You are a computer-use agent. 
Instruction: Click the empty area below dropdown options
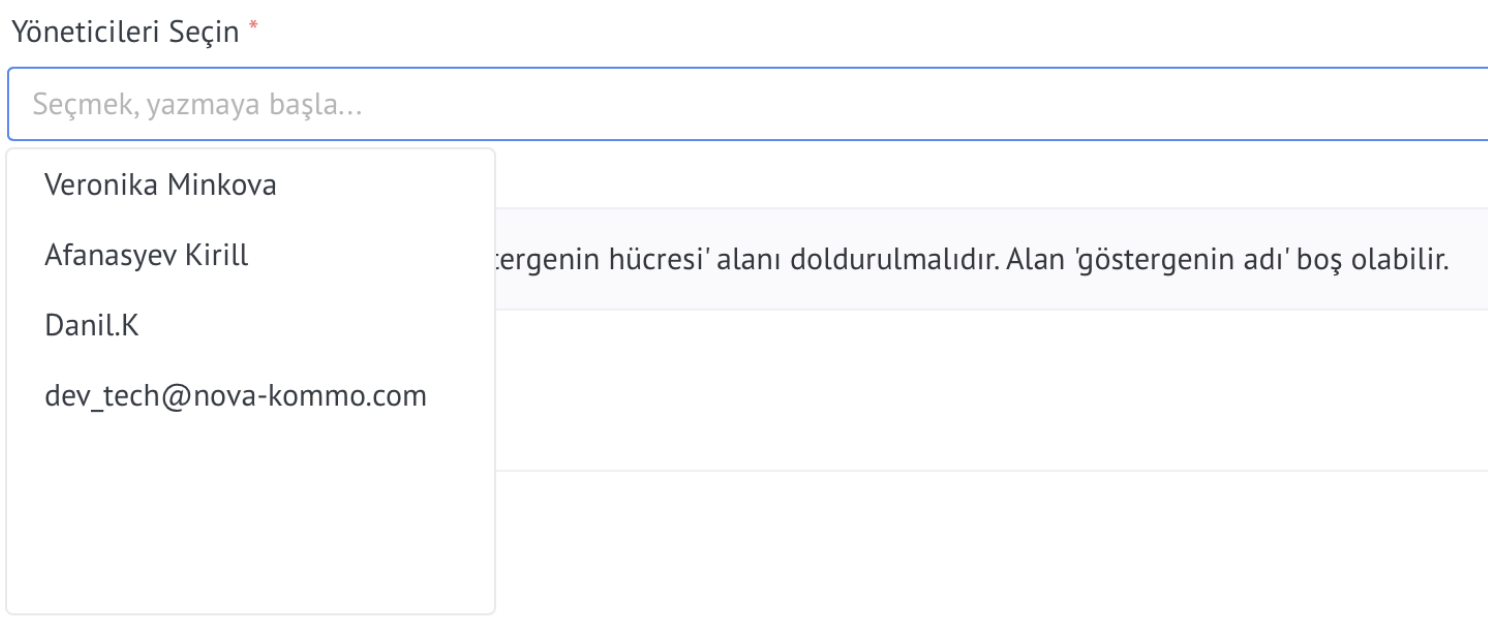click(250, 520)
